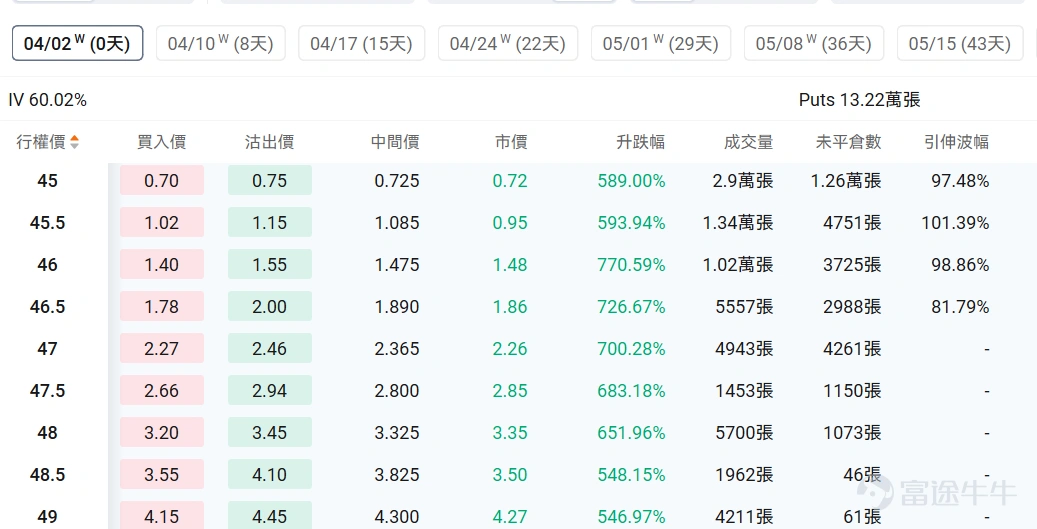Select strike price 45 row label
The height and width of the screenshot is (529, 1037).
click(x=48, y=181)
